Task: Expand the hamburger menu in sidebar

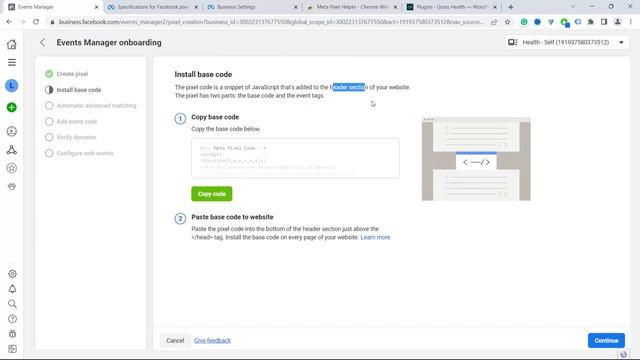Action: [12, 62]
